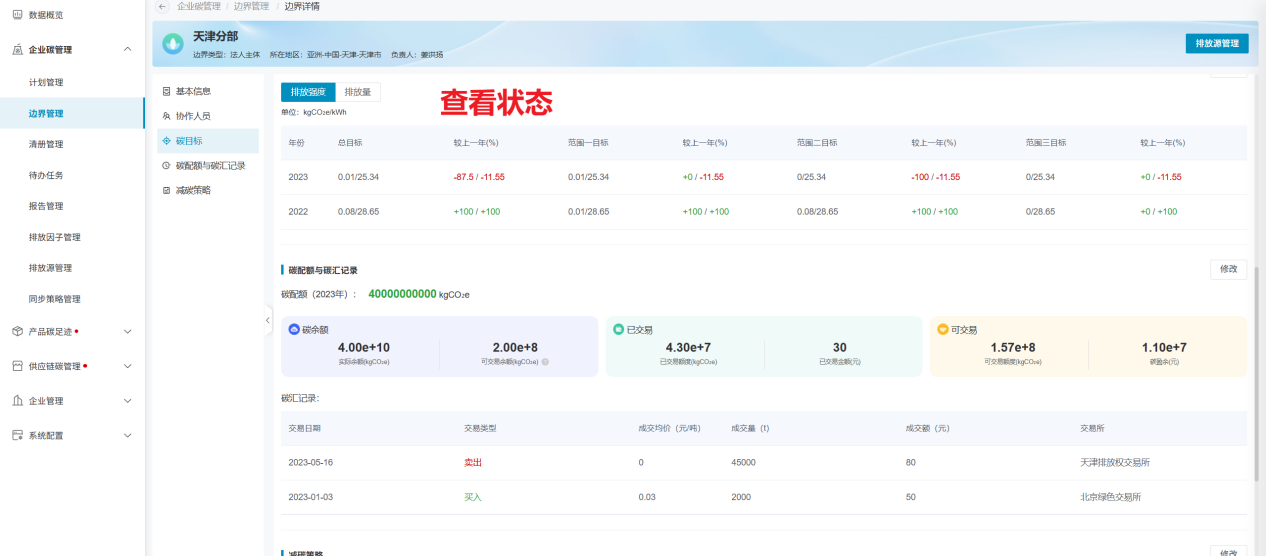Click the 排放源管理 button
Image resolution: width=1266 pixels, height=556 pixels.
[x=1216, y=43]
